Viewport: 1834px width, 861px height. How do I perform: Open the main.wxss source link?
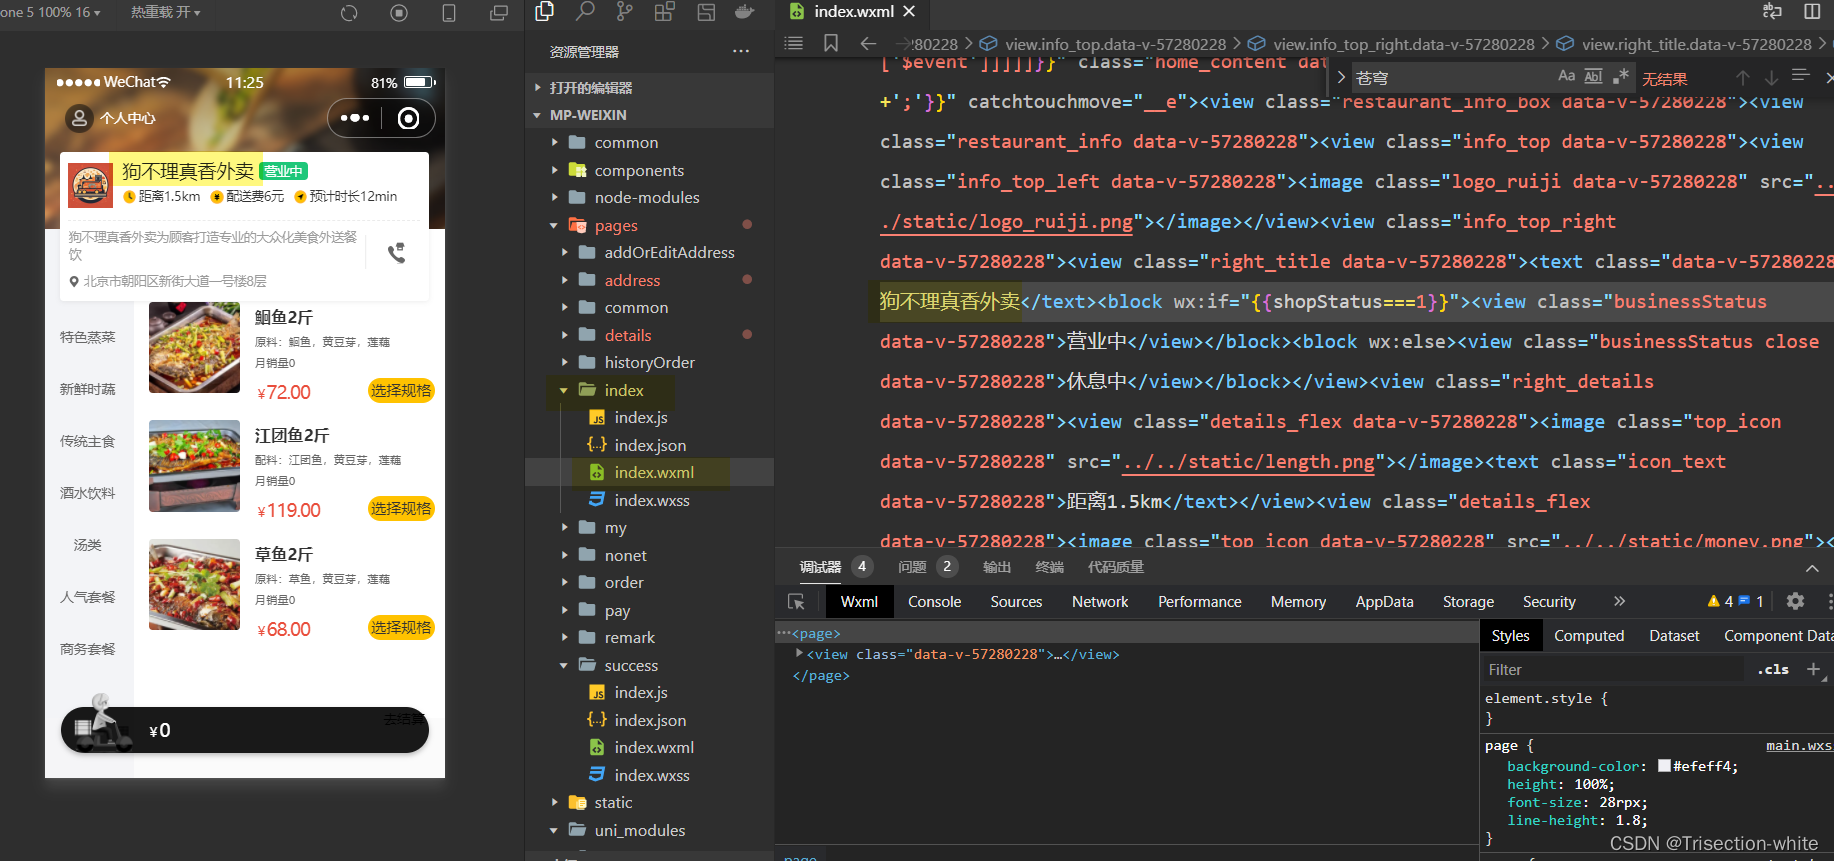click(1799, 746)
